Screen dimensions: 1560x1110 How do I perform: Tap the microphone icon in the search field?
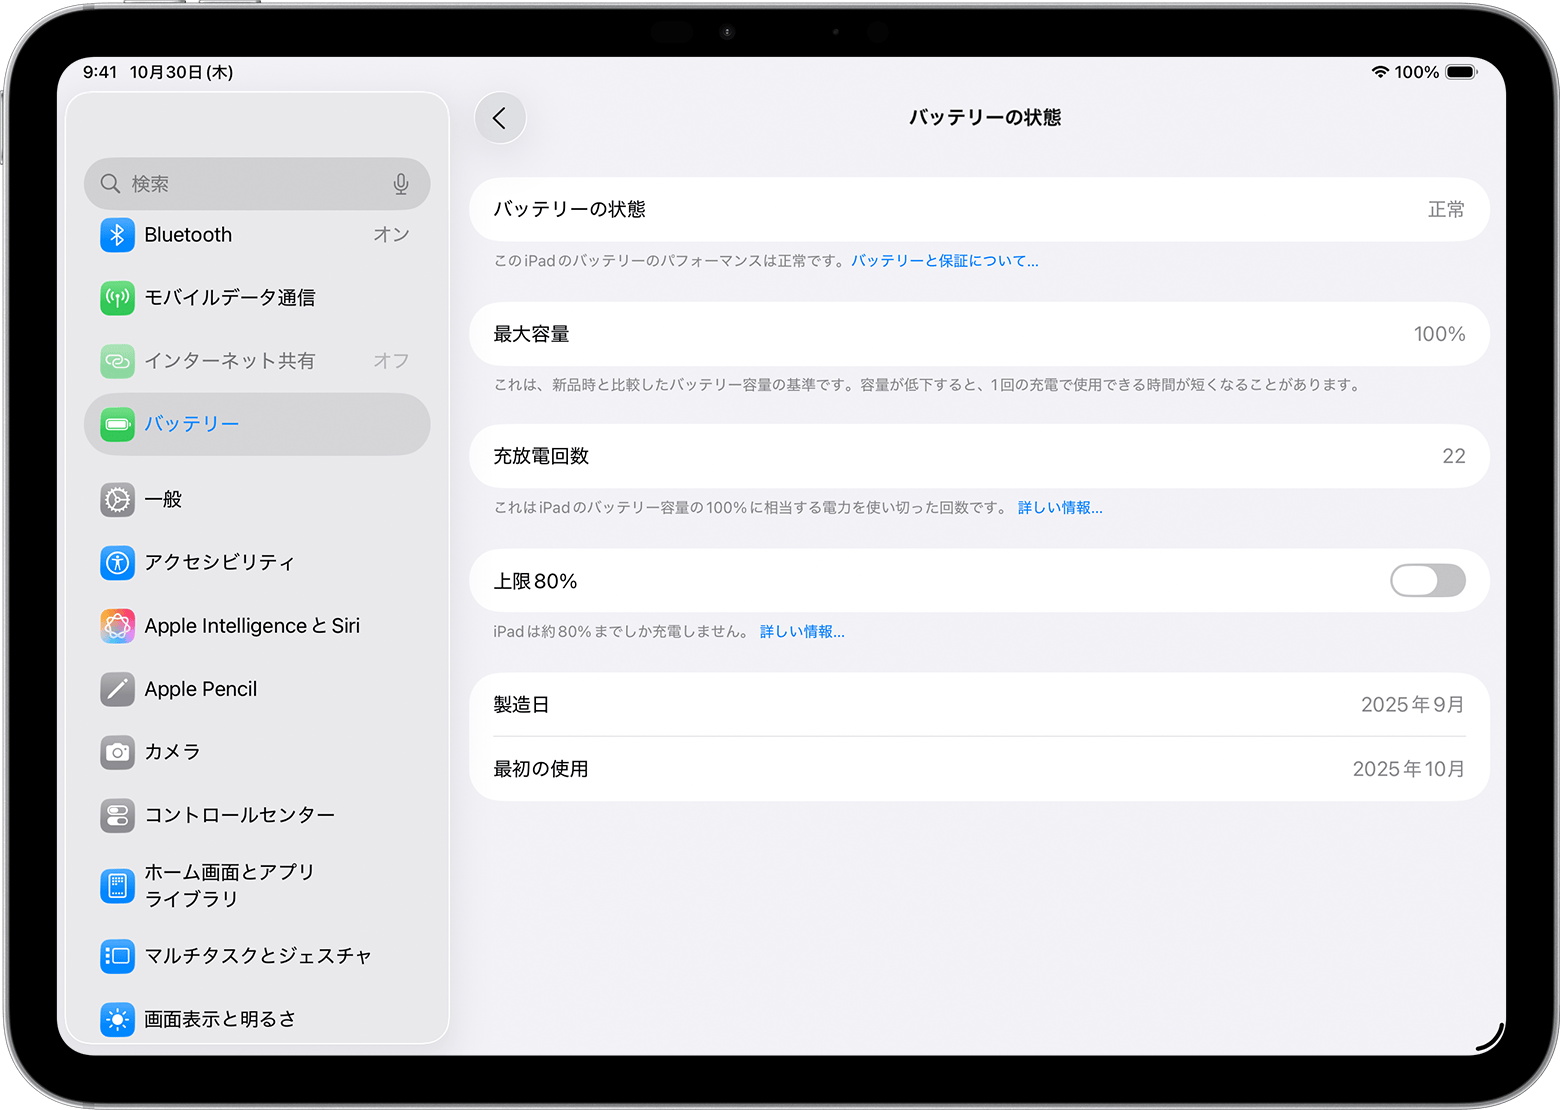(400, 184)
